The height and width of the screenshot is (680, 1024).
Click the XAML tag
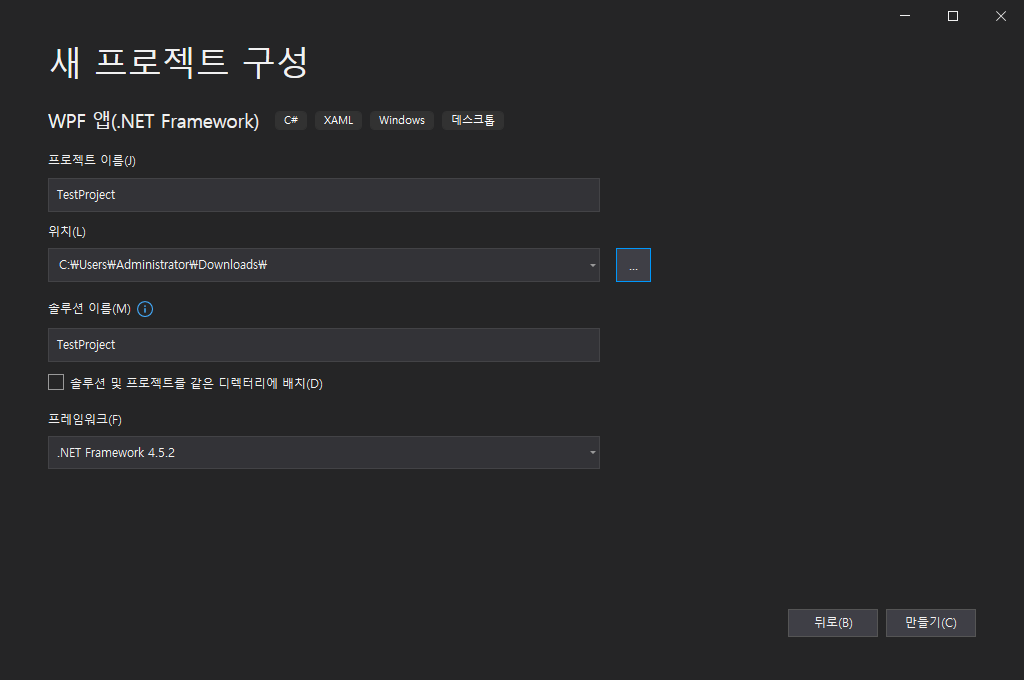(338, 120)
